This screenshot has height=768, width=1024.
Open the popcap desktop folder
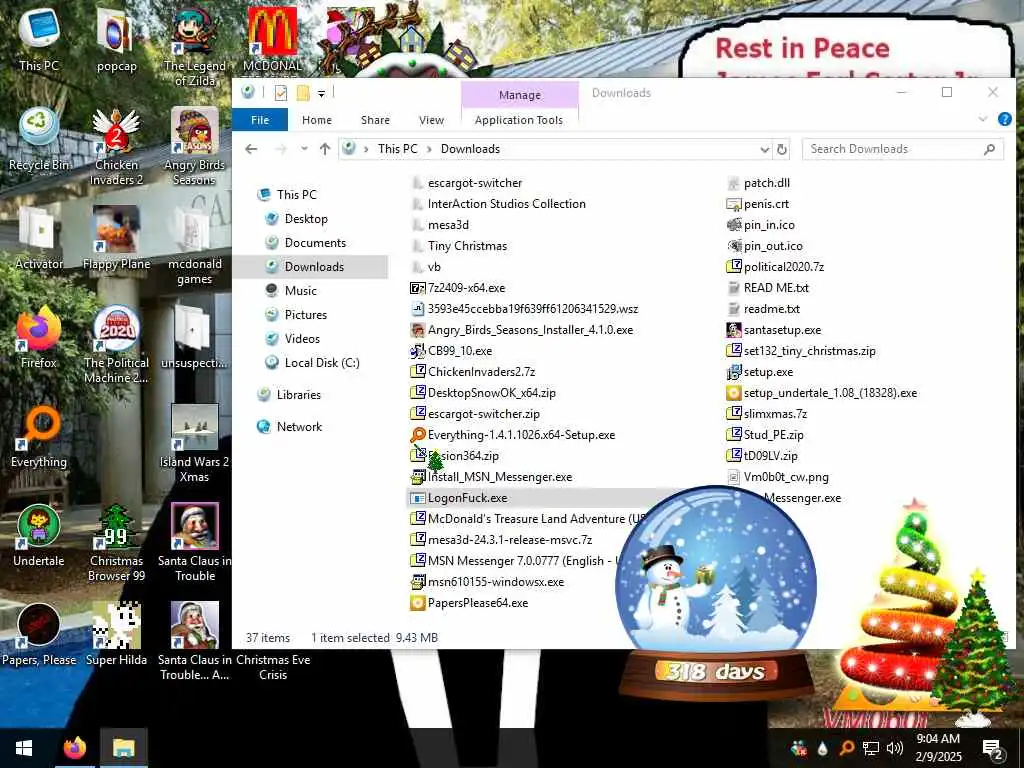click(116, 40)
